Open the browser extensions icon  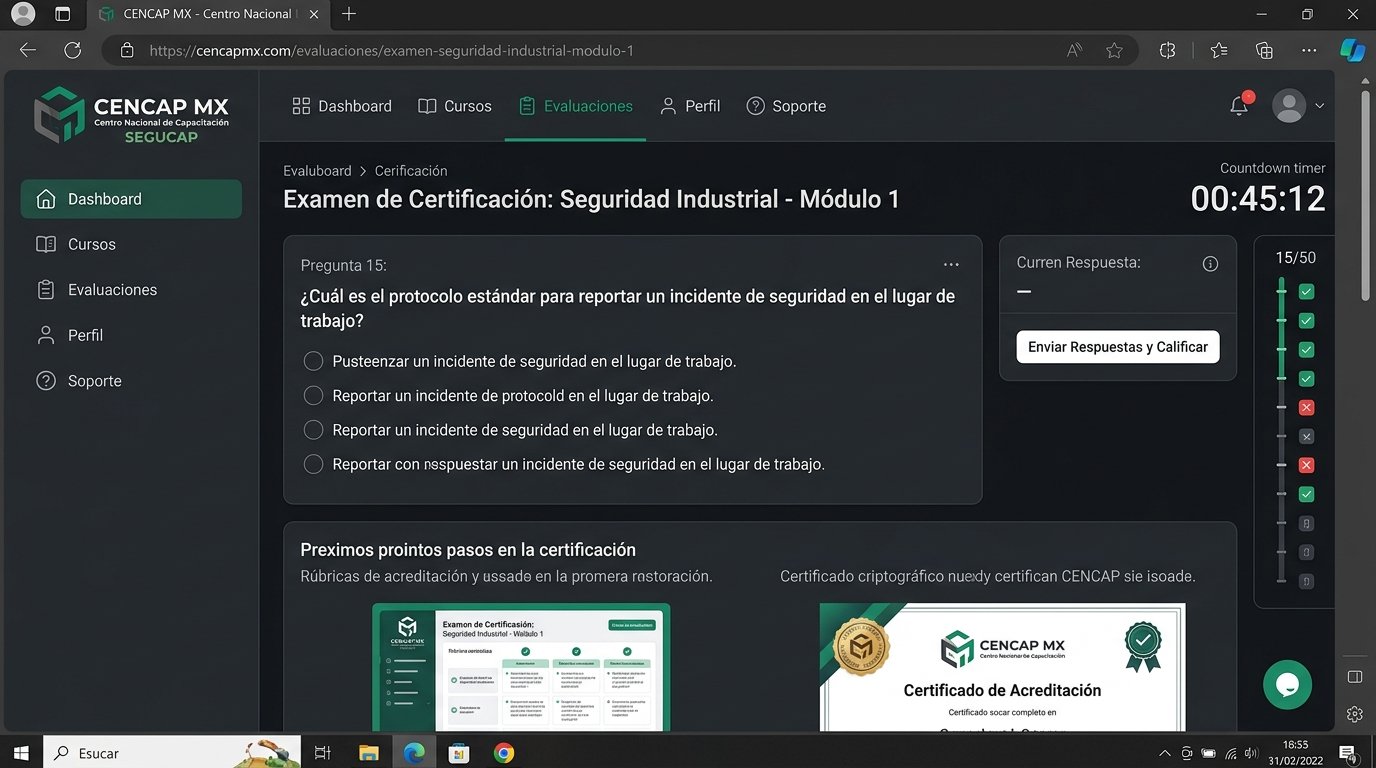click(1167, 50)
